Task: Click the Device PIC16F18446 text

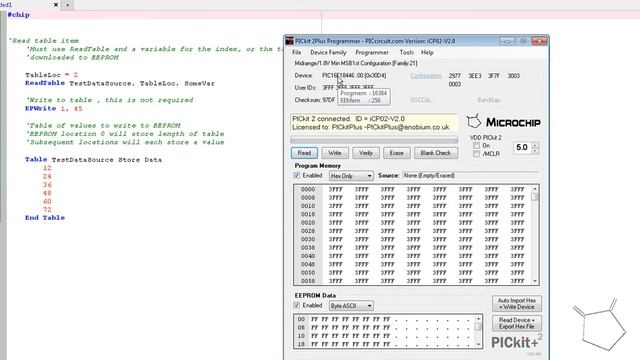Action: [x=354, y=76]
